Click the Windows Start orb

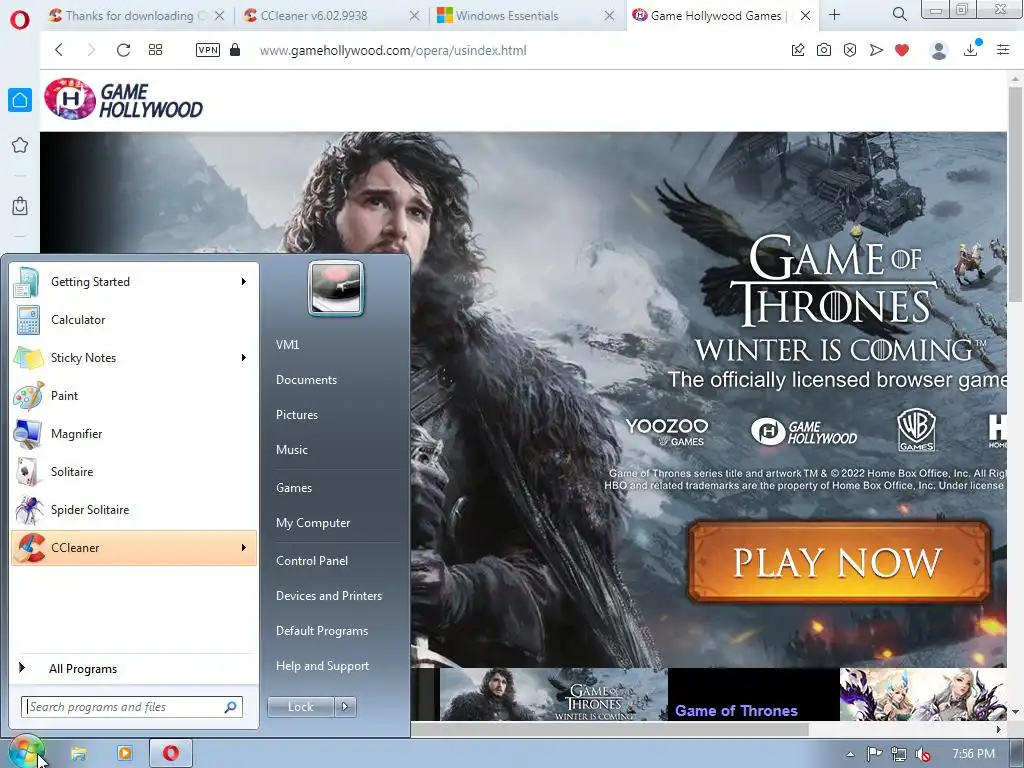pyautogui.click(x=25, y=752)
